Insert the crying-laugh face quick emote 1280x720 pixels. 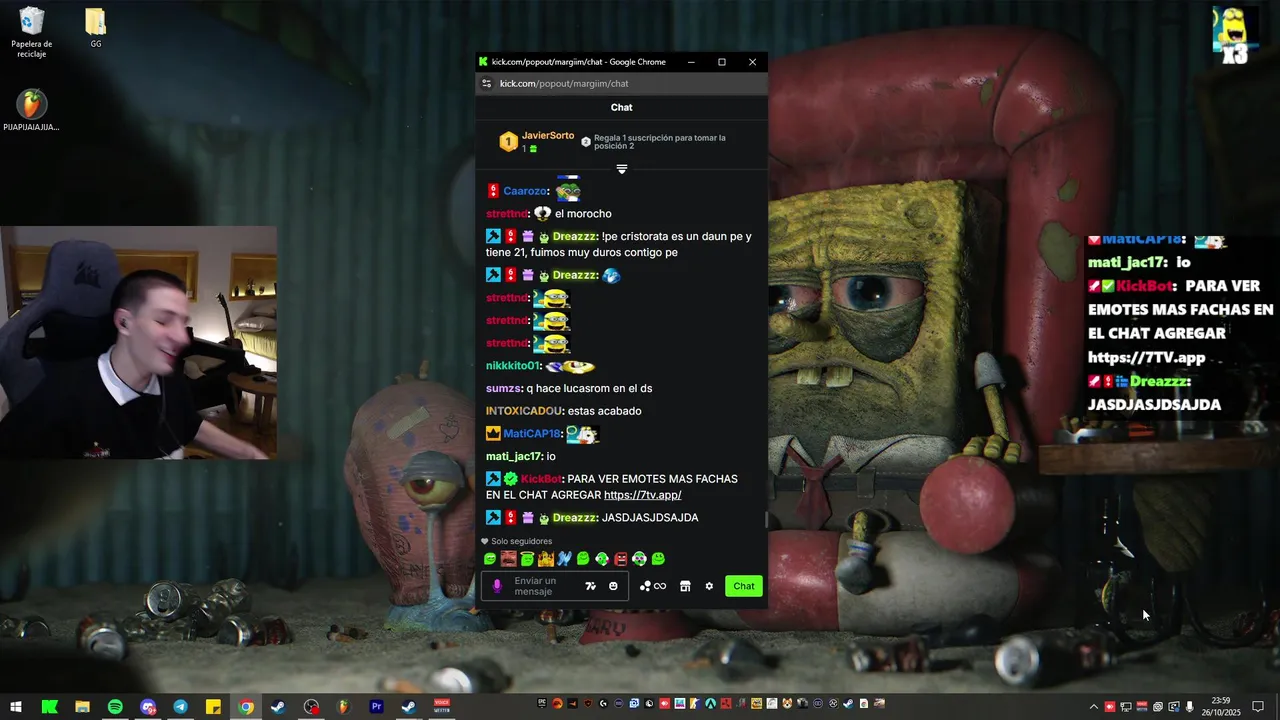508,559
